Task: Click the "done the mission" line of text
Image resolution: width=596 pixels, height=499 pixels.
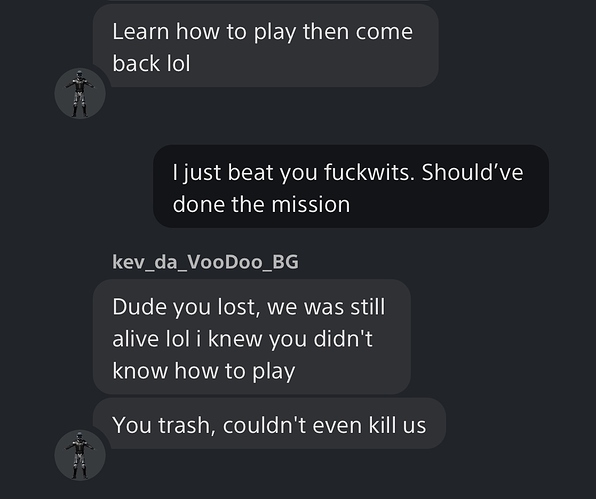Action: point(261,204)
